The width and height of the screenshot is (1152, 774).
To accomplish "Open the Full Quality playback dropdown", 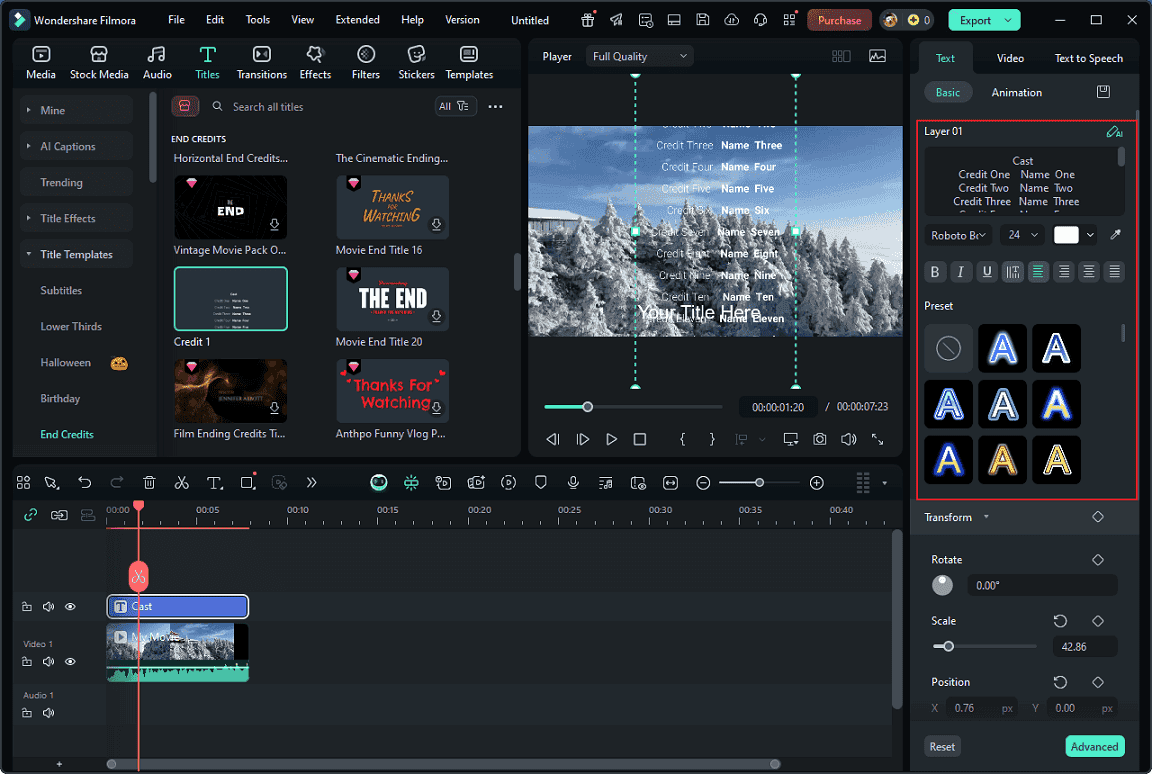I will 639,55.
